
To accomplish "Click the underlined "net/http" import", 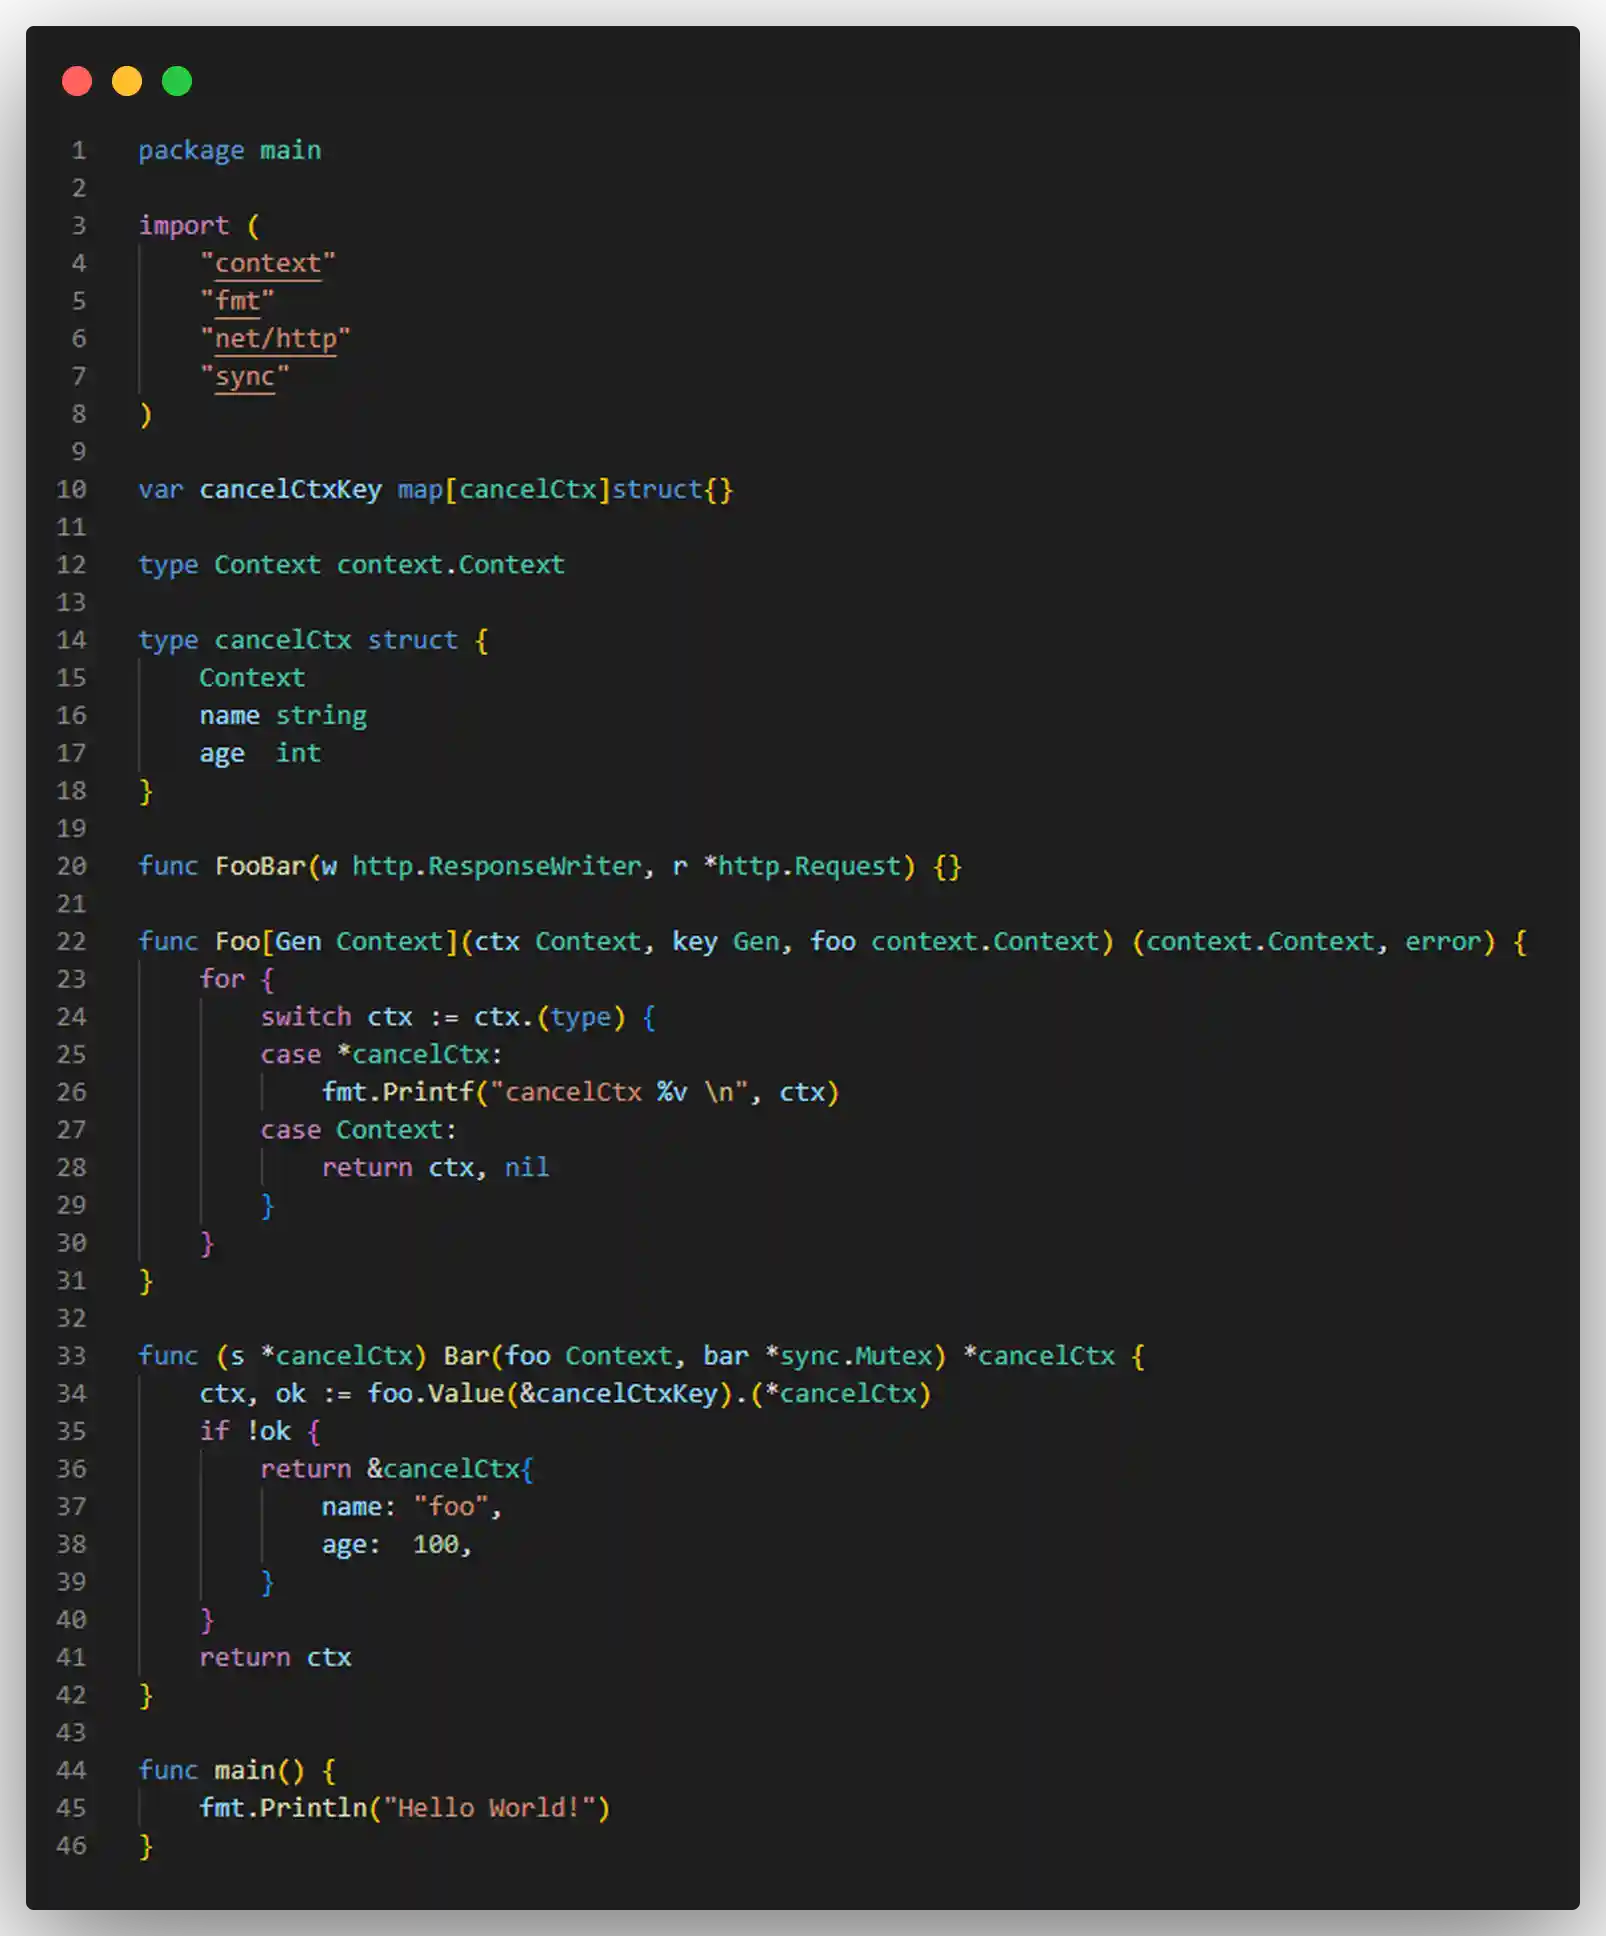I will click(275, 338).
